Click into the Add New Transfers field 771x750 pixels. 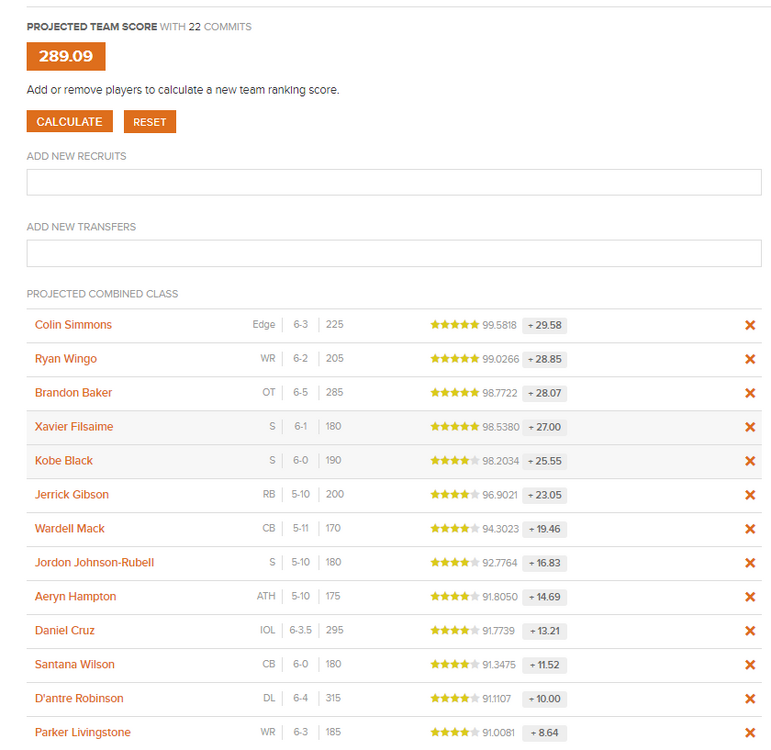pos(394,254)
